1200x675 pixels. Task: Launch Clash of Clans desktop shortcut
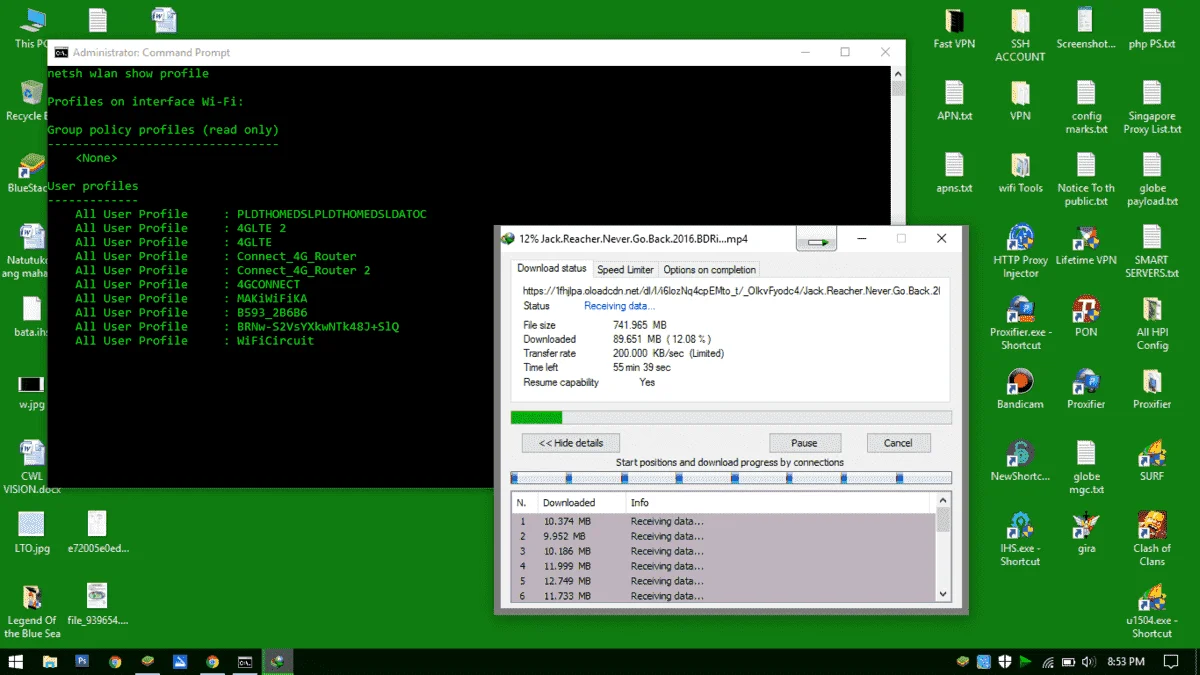pyautogui.click(x=1152, y=540)
